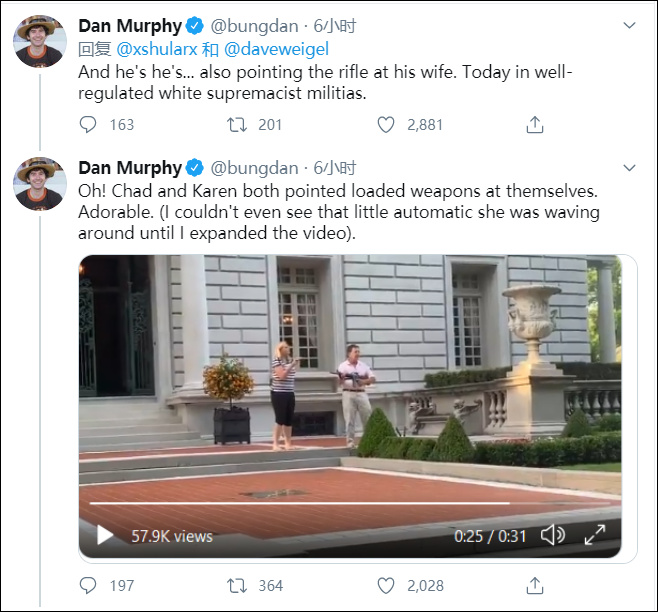Retweet the first tweet with 201 retweets
The height and width of the screenshot is (612, 658).
click(x=237, y=125)
